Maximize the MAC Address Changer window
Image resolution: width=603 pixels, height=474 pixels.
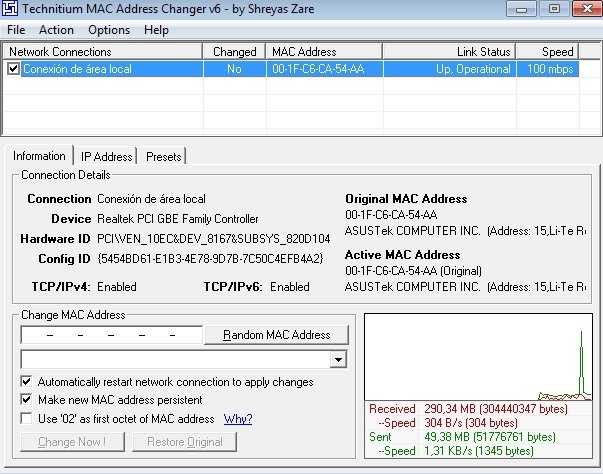tap(554, 8)
